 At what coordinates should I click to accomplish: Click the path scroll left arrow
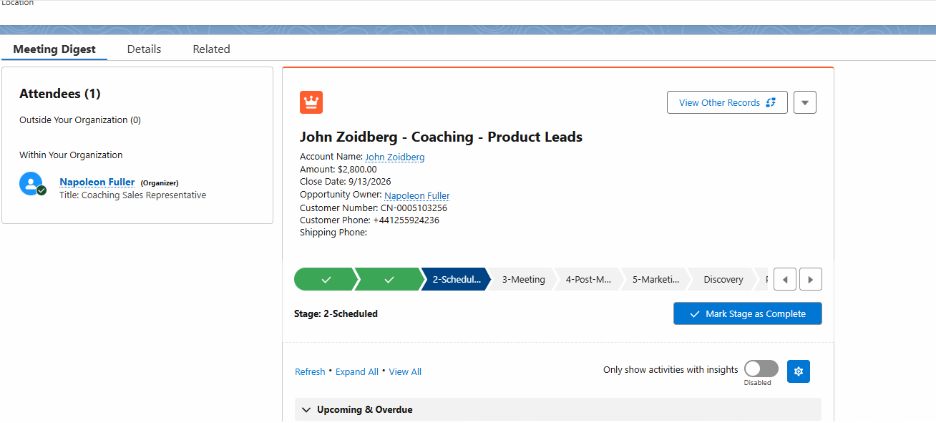[x=785, y=279]
